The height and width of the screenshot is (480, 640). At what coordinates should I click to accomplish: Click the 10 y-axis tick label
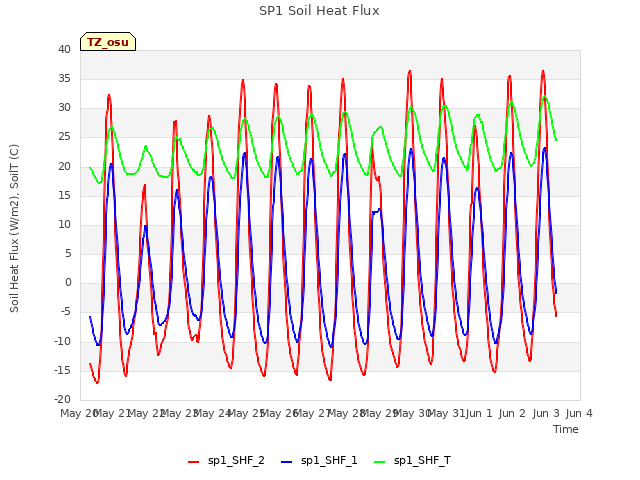64,224
